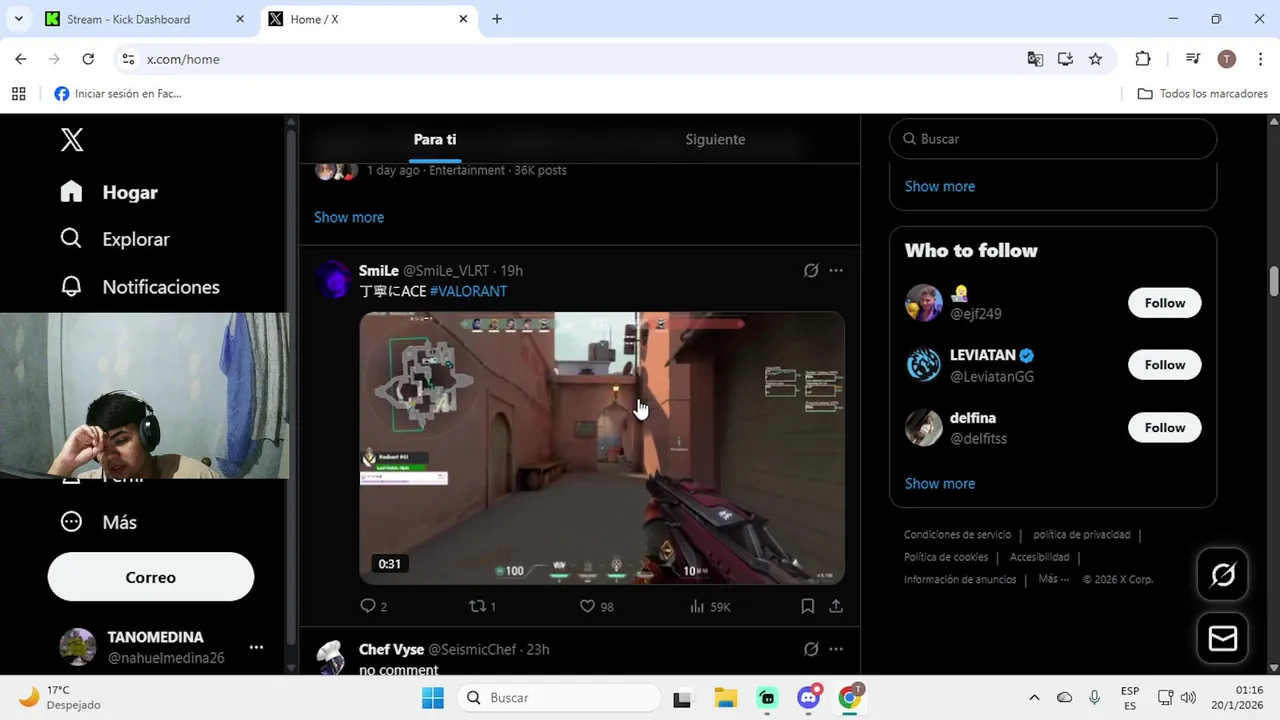The width and height of the screenshot is (1280, 720).
Task: Open File Explorer from the taskbar
Action: coord(725,698)
